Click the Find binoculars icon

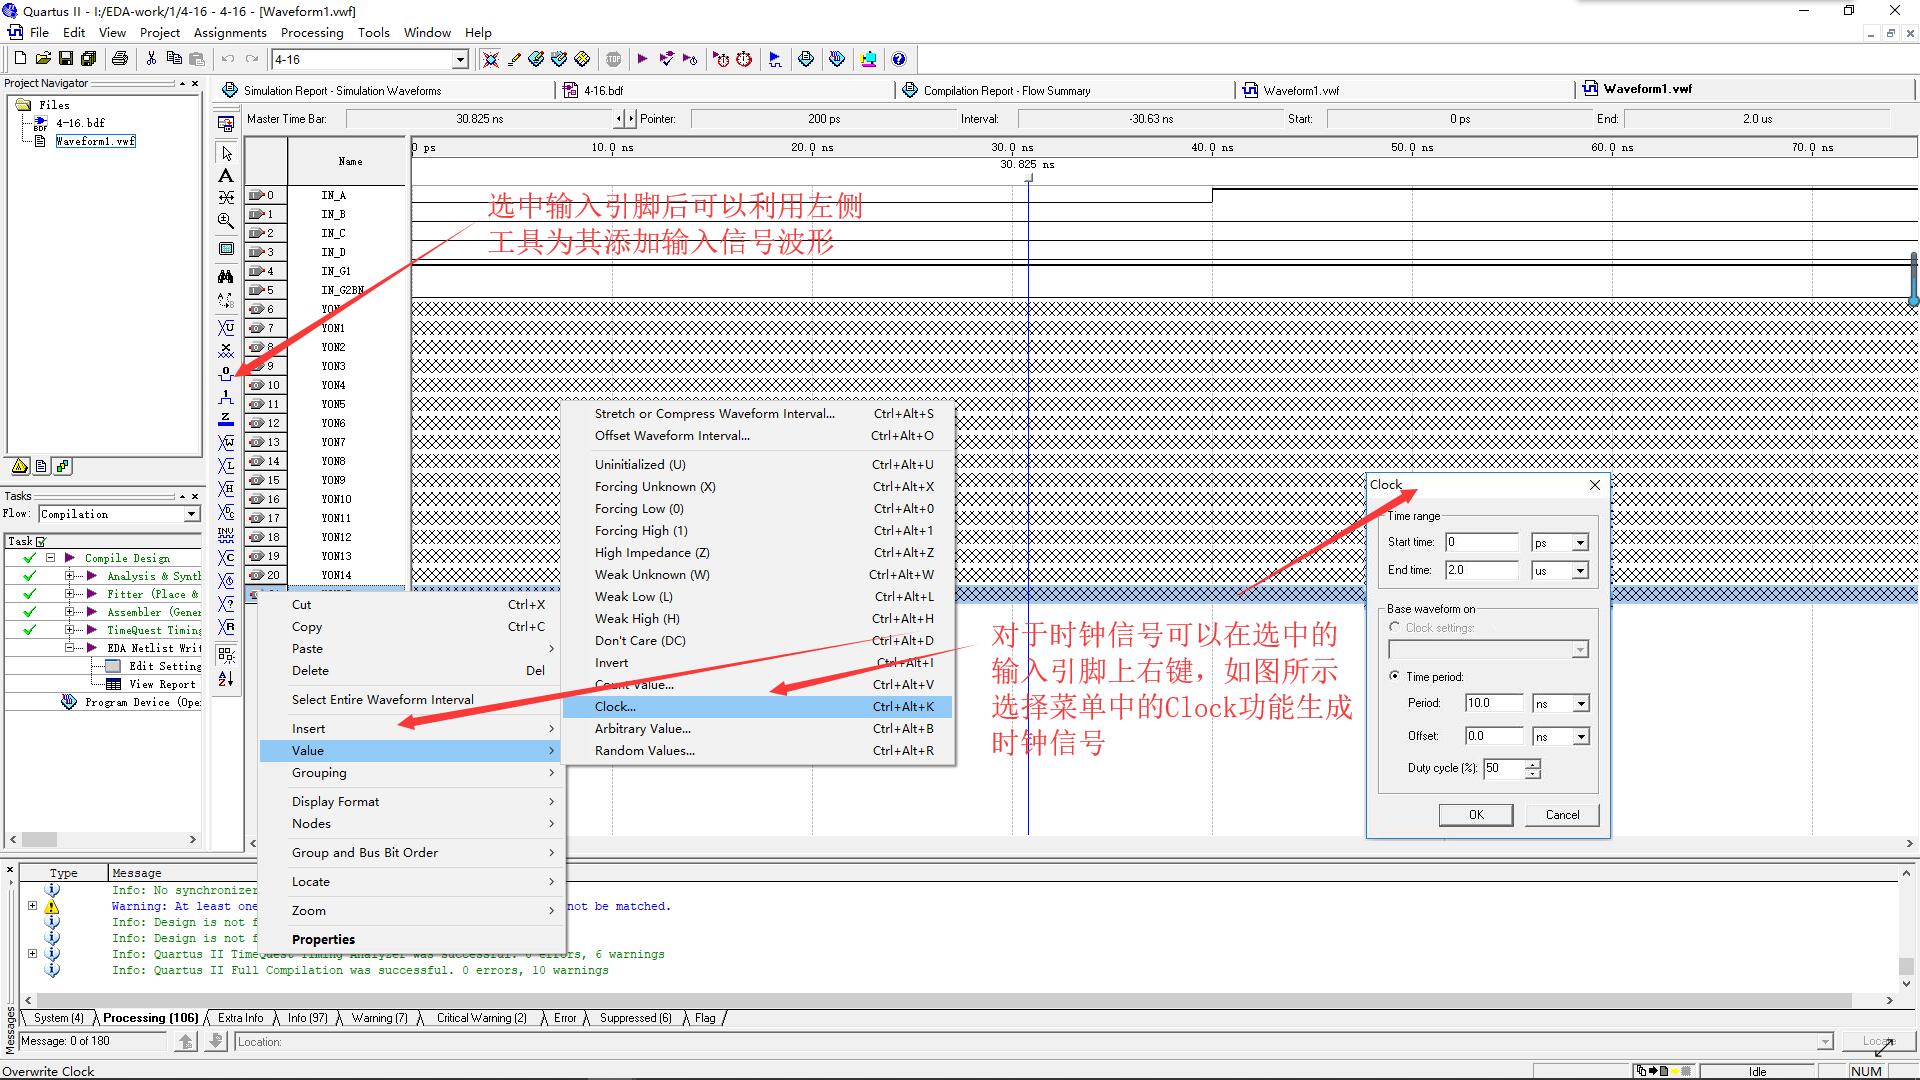click(x=226, y=276)
